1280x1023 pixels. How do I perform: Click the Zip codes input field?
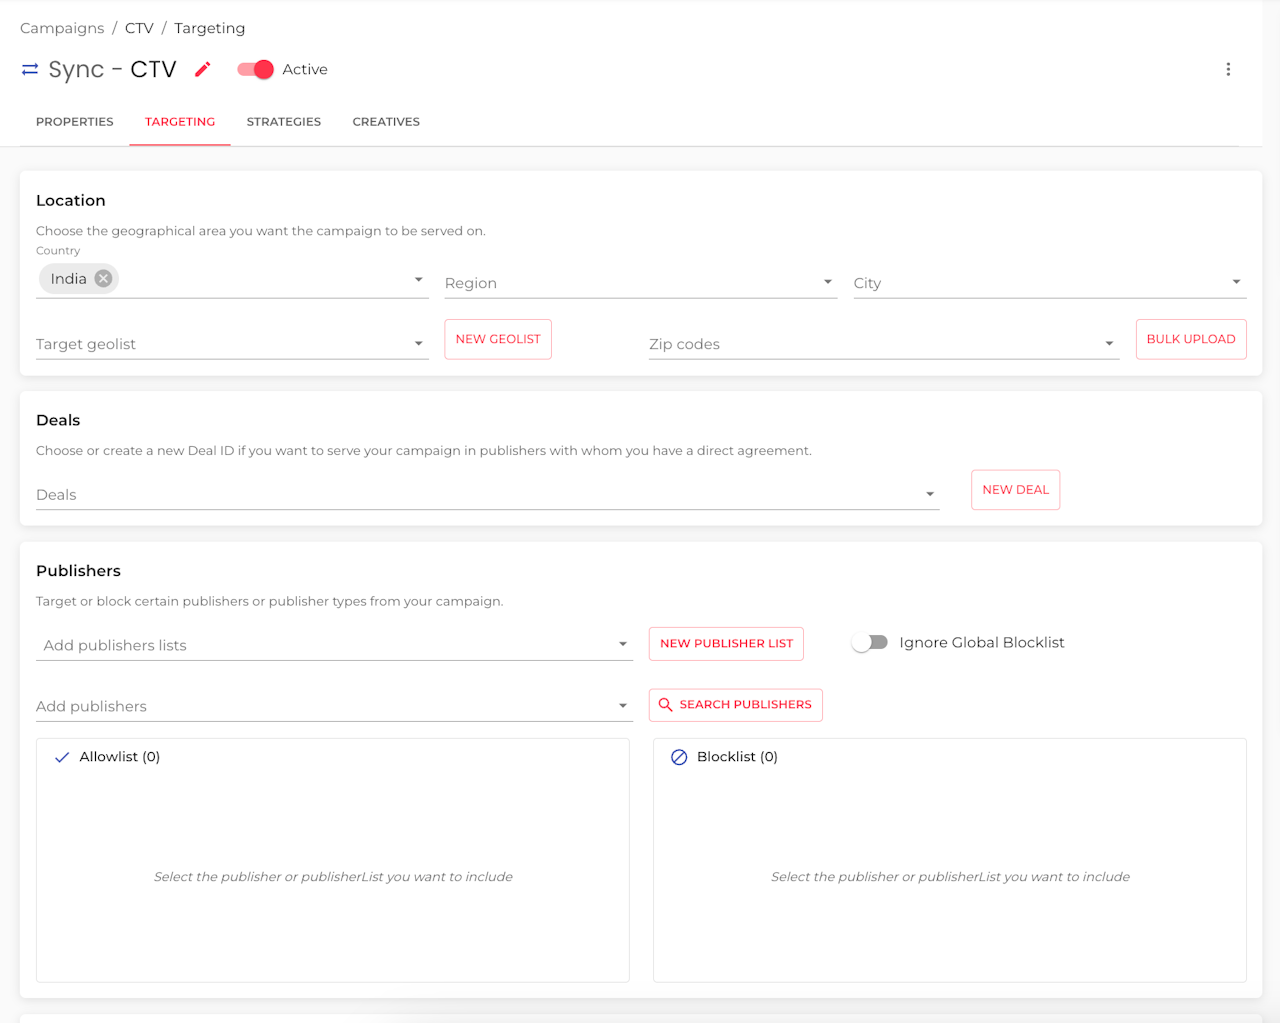coord(884,344)
